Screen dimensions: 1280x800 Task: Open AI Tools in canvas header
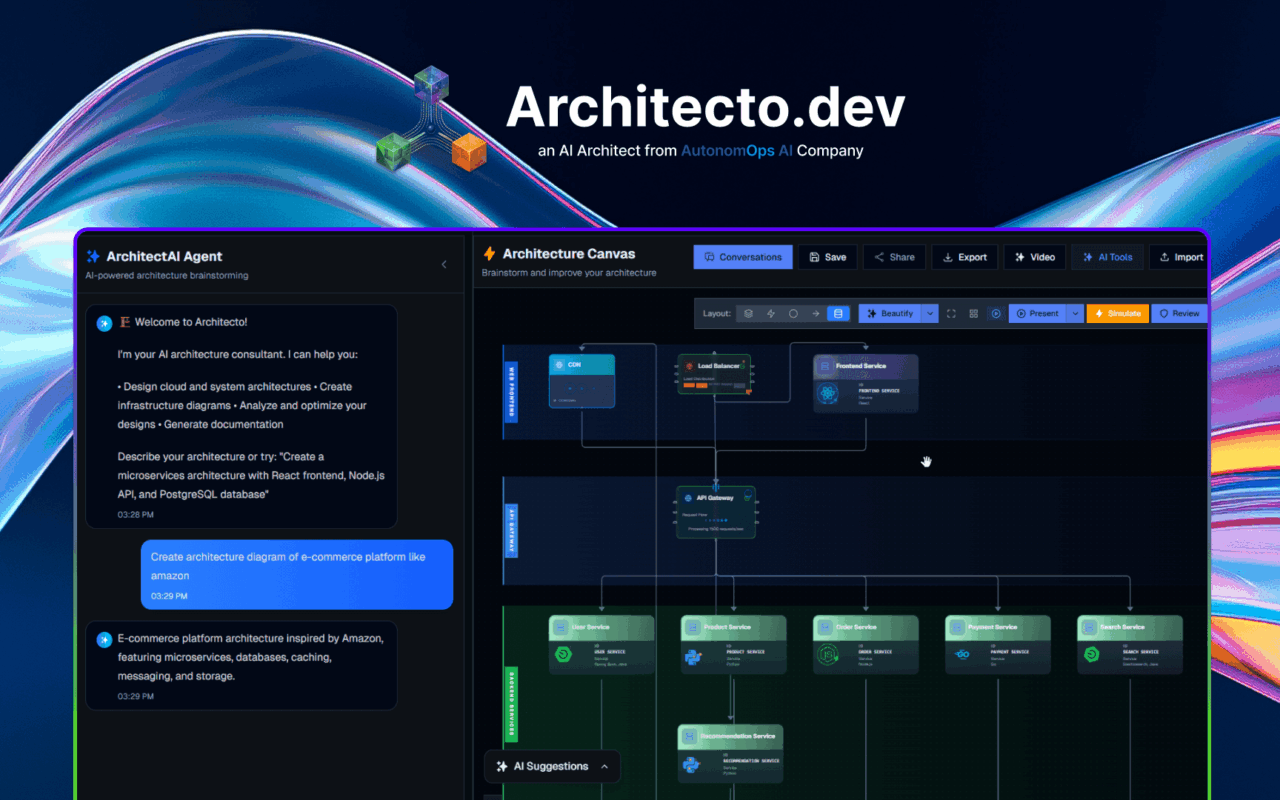pyautogui.click(x=1107, y=257)
